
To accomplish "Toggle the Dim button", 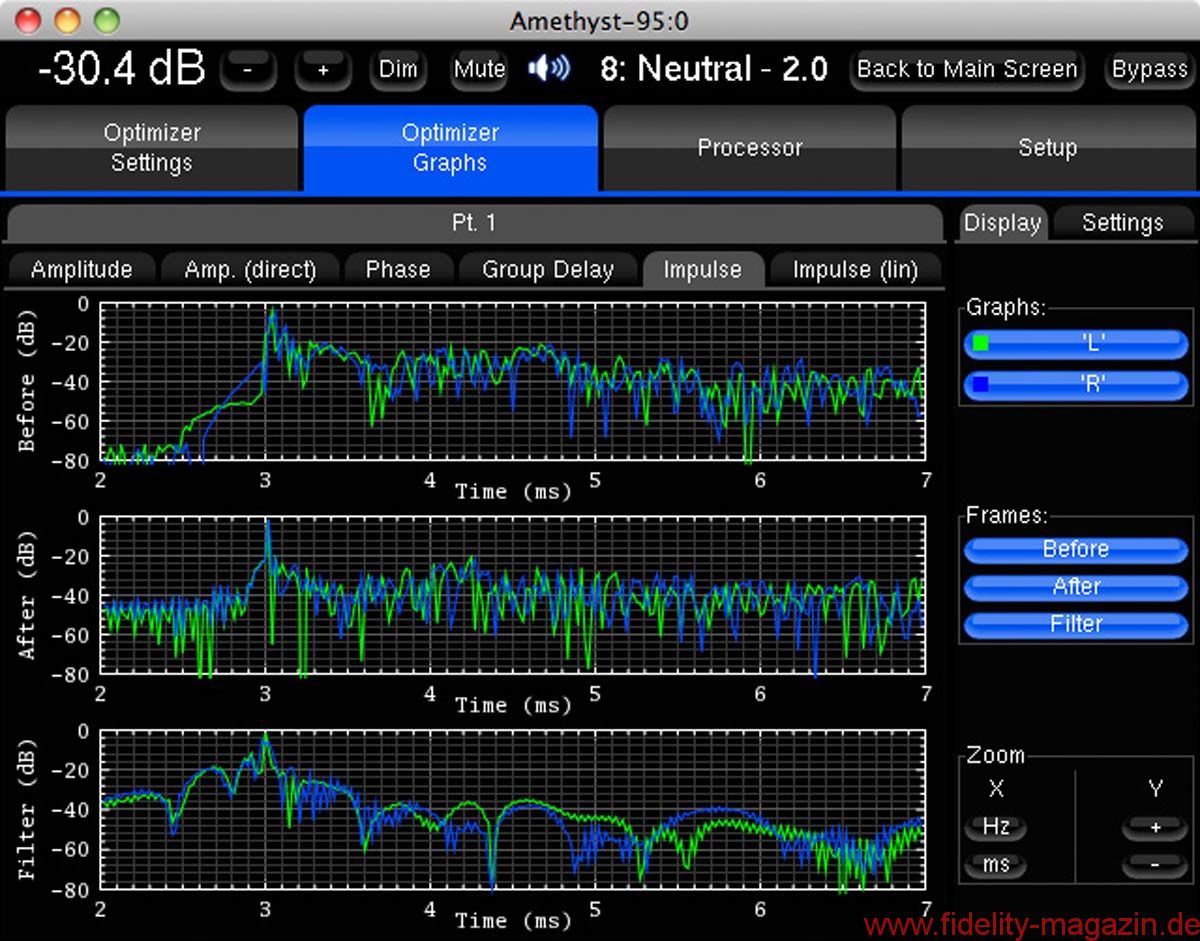I will (398, 70).
